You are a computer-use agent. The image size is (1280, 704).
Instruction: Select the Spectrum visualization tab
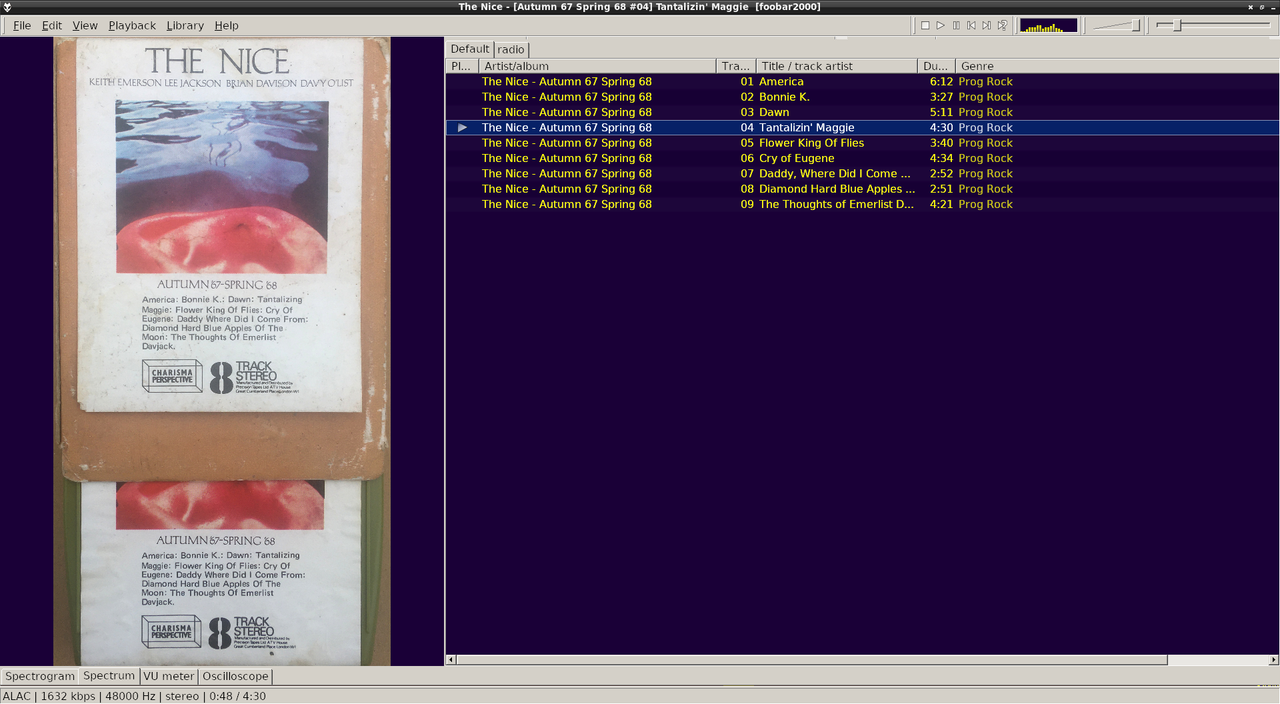(109, 676)
